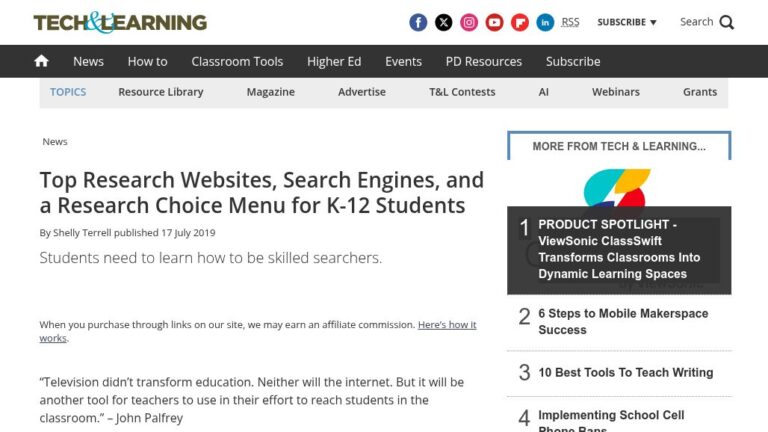Select PD Resources in the navigation

click(483, 61)
